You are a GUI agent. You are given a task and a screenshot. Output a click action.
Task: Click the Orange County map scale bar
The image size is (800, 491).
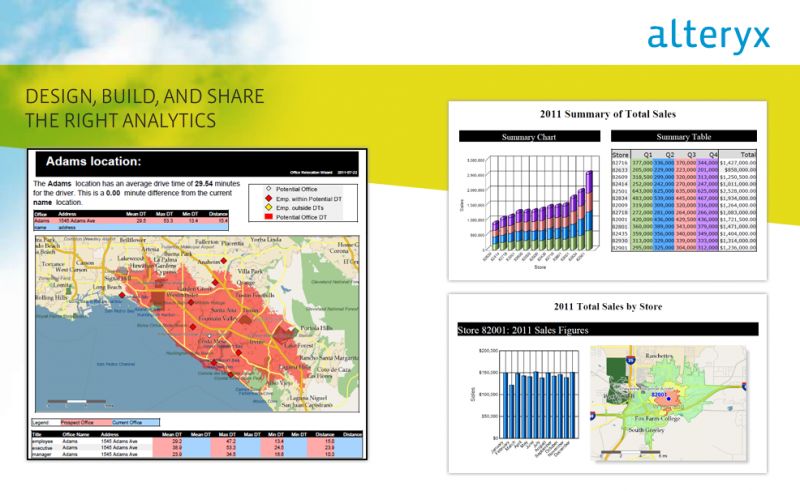pyautogui.click(x=77, y=402)
